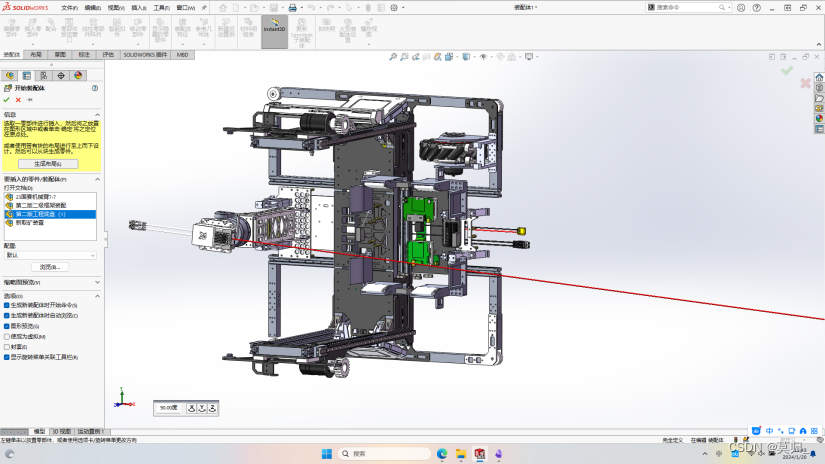Expand the 缩略图预览 section

click(x=97, y=283)
